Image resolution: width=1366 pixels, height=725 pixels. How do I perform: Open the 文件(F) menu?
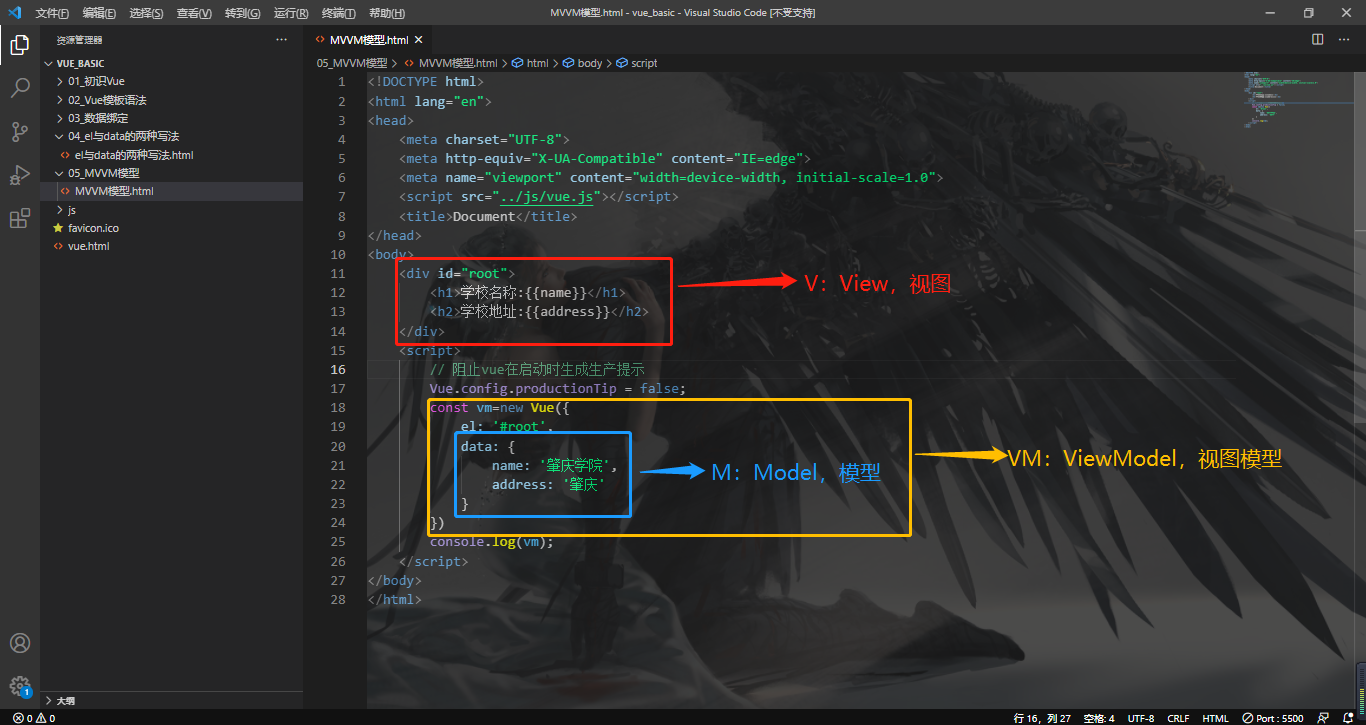coord(52,13)
